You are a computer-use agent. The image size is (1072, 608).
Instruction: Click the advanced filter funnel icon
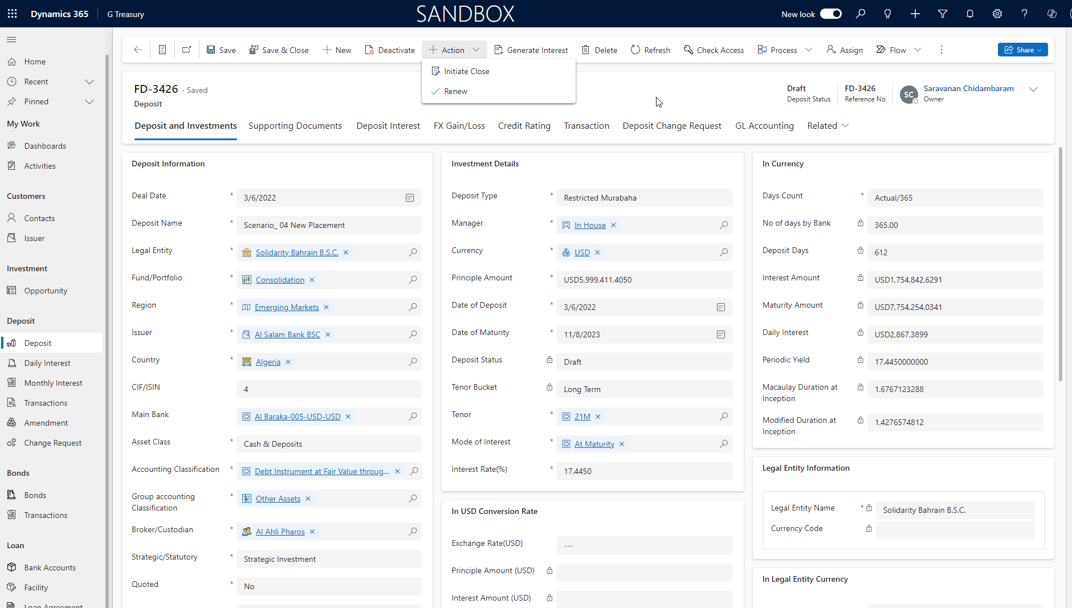pos(942,14)
